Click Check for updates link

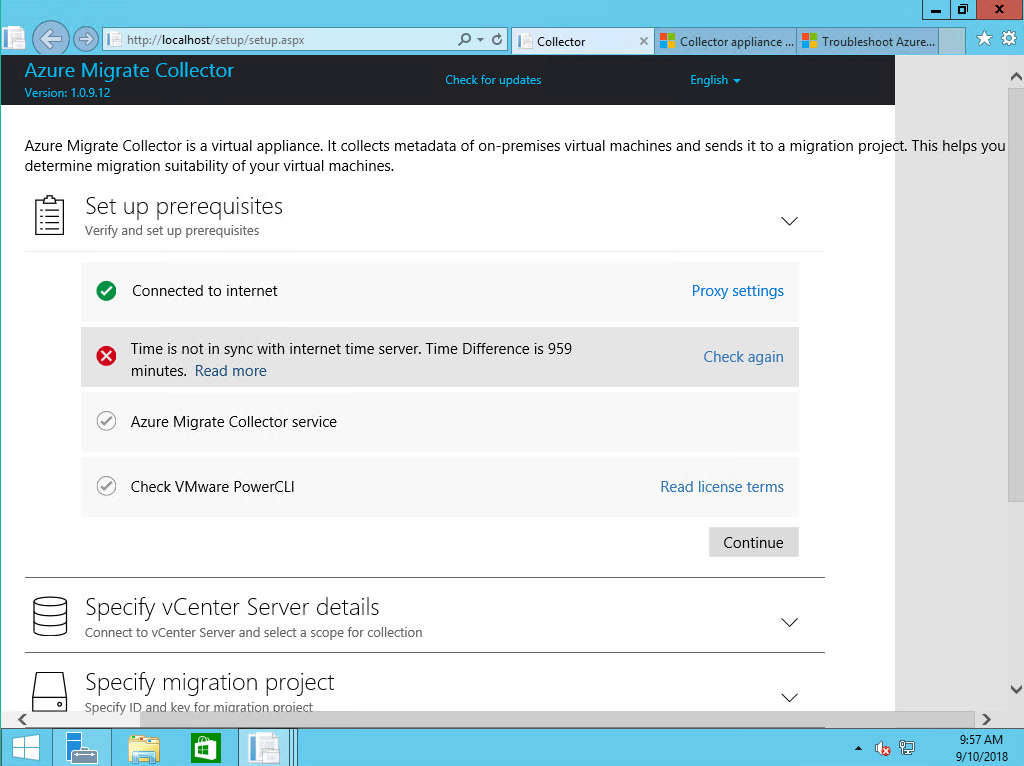(x=493, y=80)
